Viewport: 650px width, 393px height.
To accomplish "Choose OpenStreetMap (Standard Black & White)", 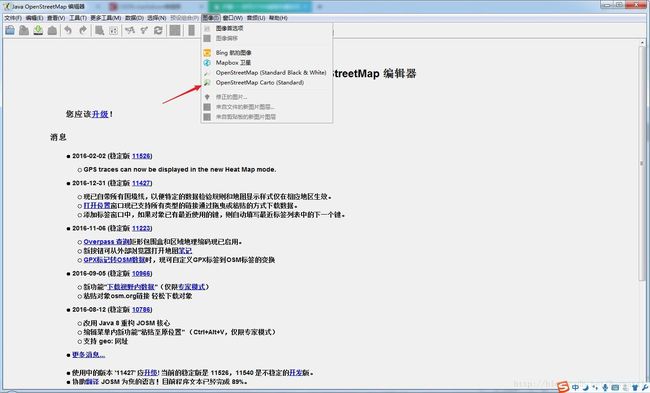I will [267, 73].
